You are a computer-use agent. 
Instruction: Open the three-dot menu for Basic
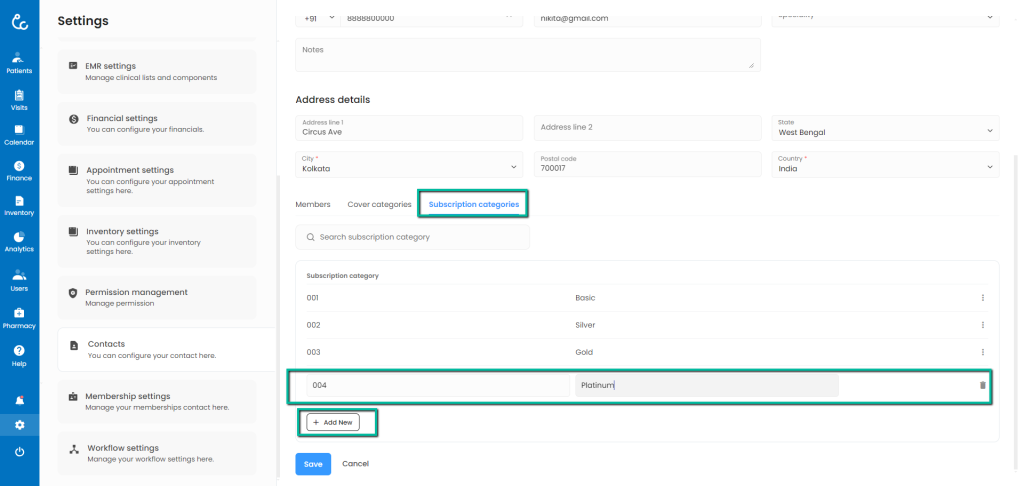coord(982,298)
